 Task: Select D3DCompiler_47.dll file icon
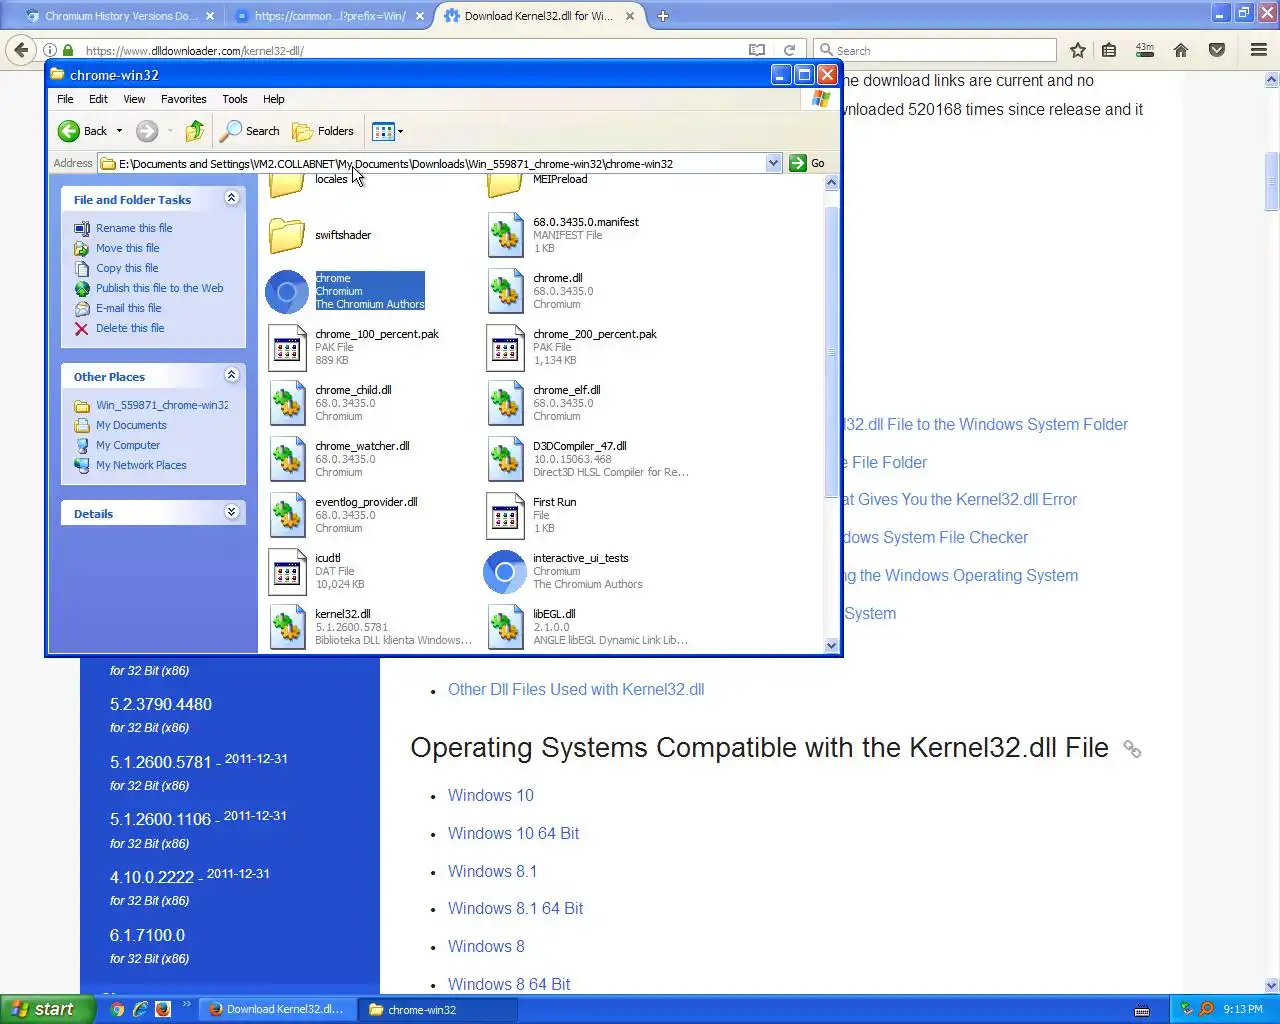[x=505, y=460]
